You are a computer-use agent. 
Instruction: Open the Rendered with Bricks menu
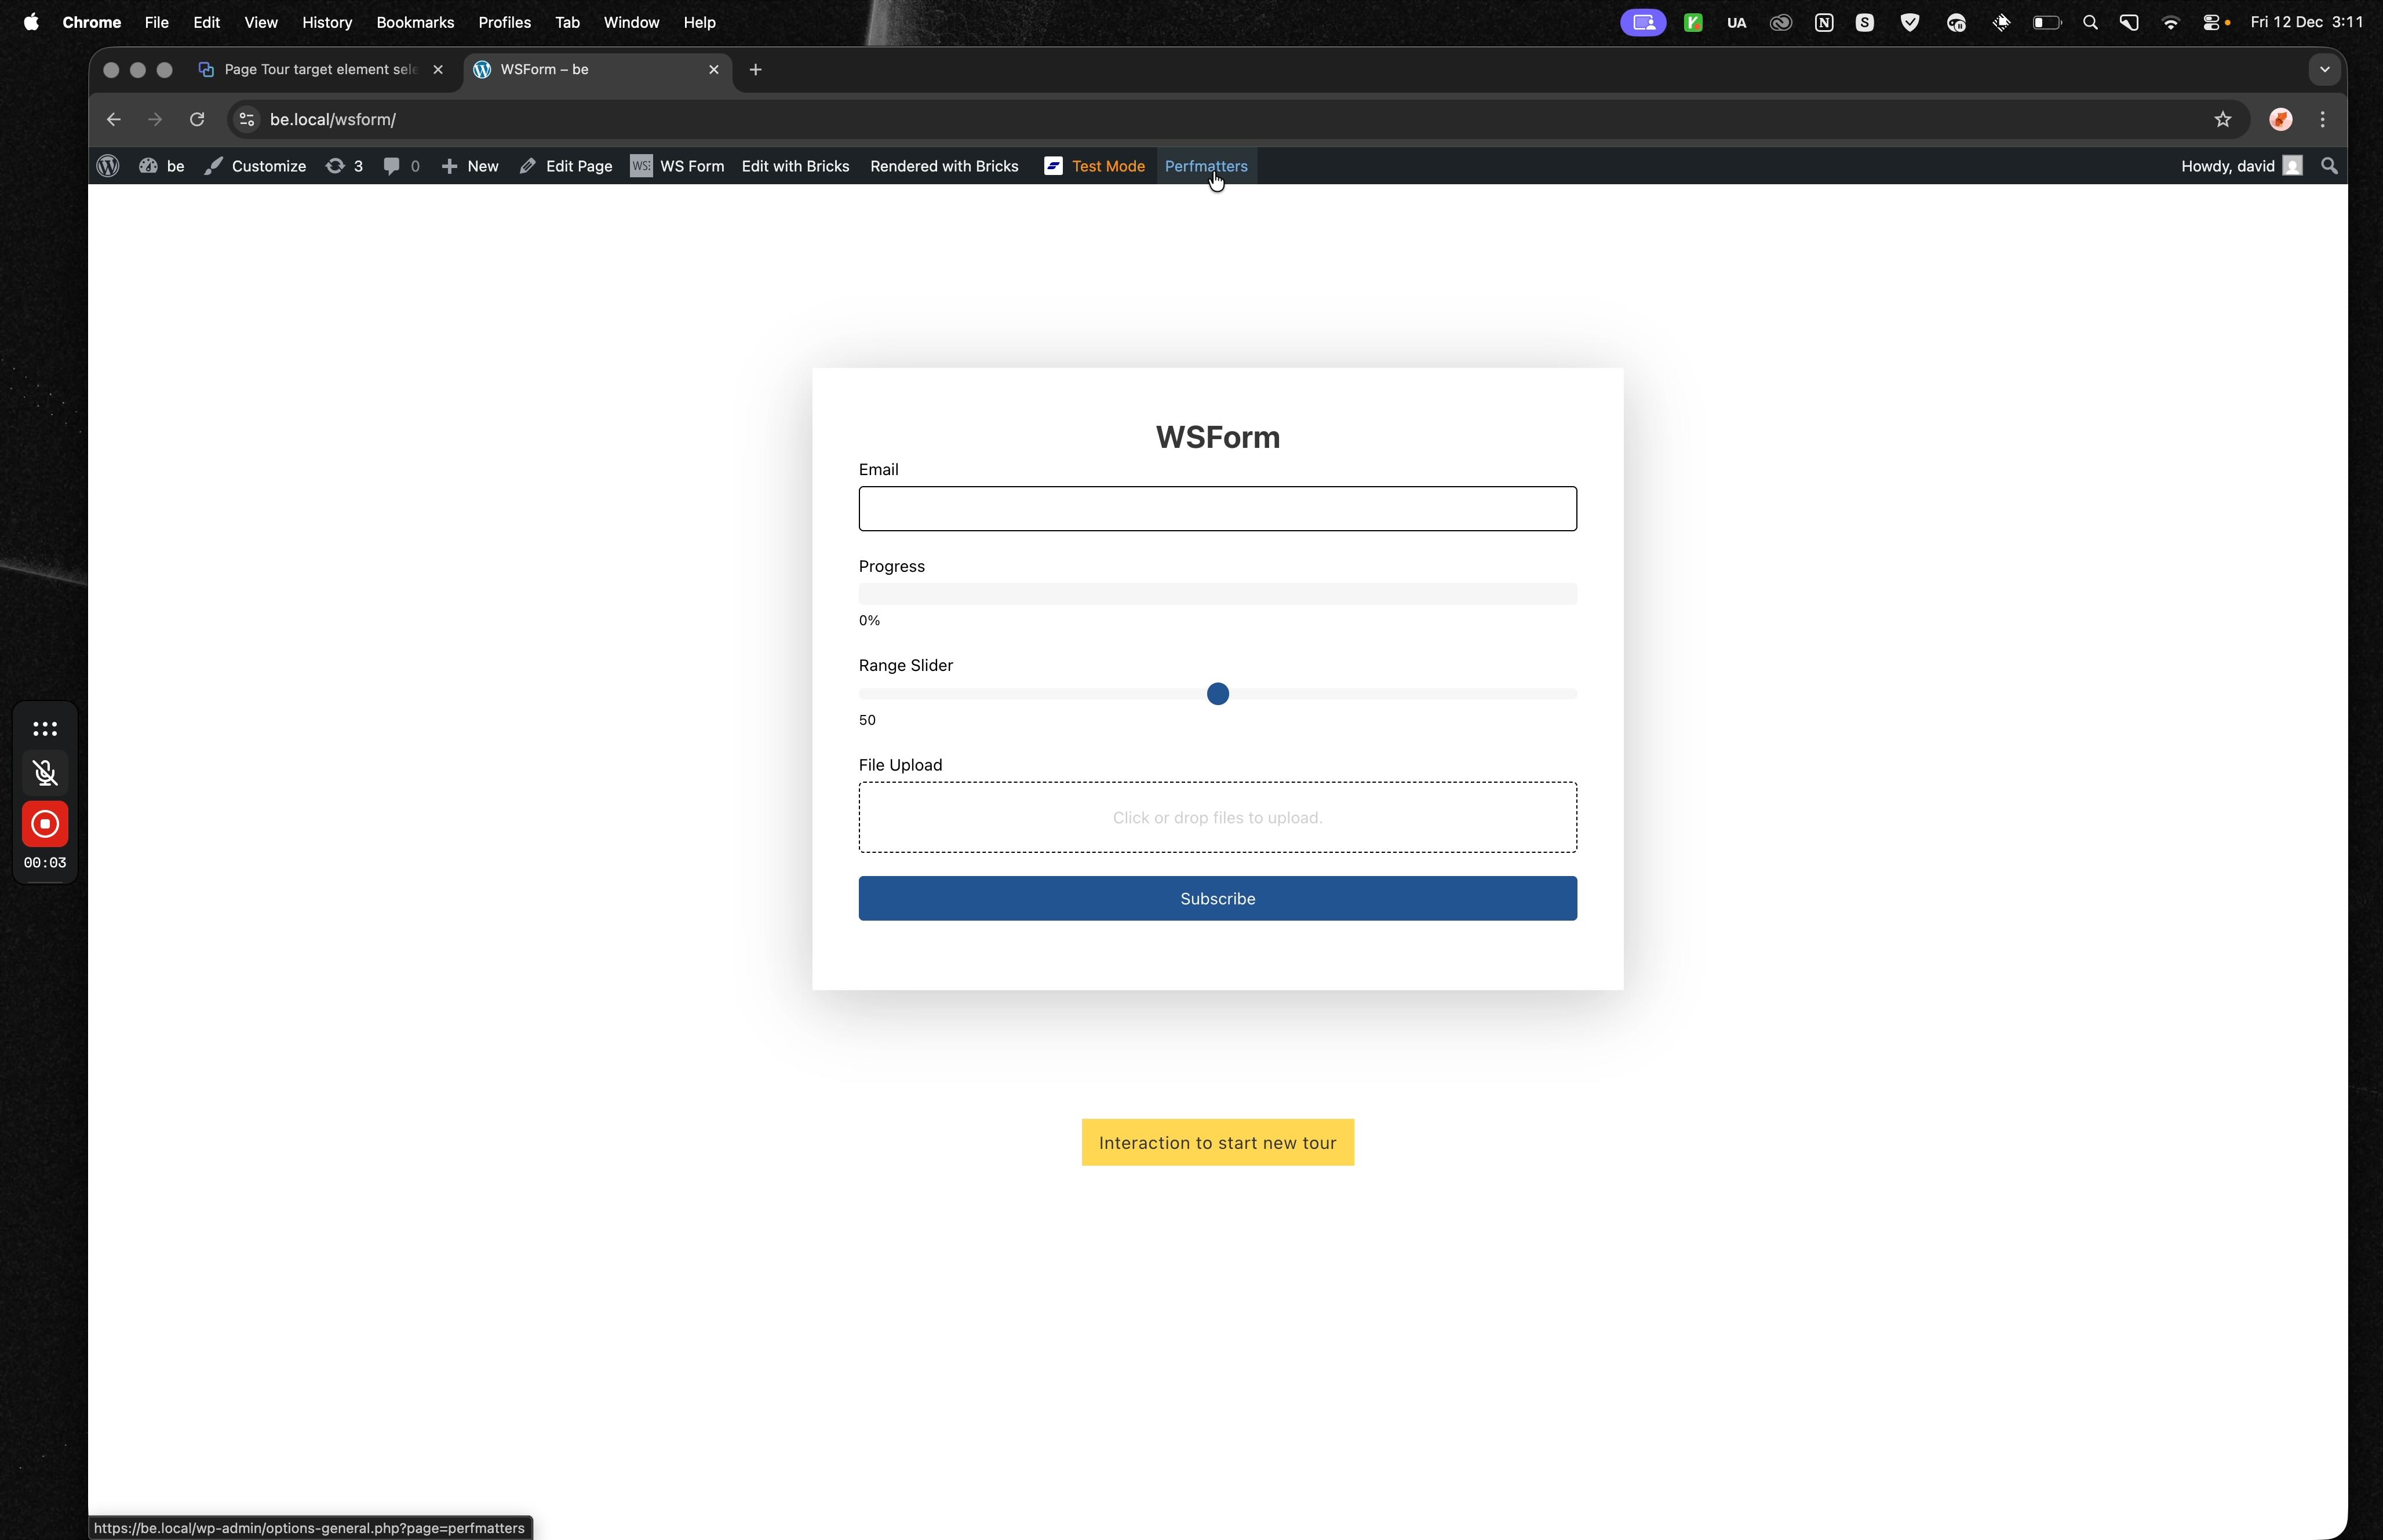(x=944, y=166)
